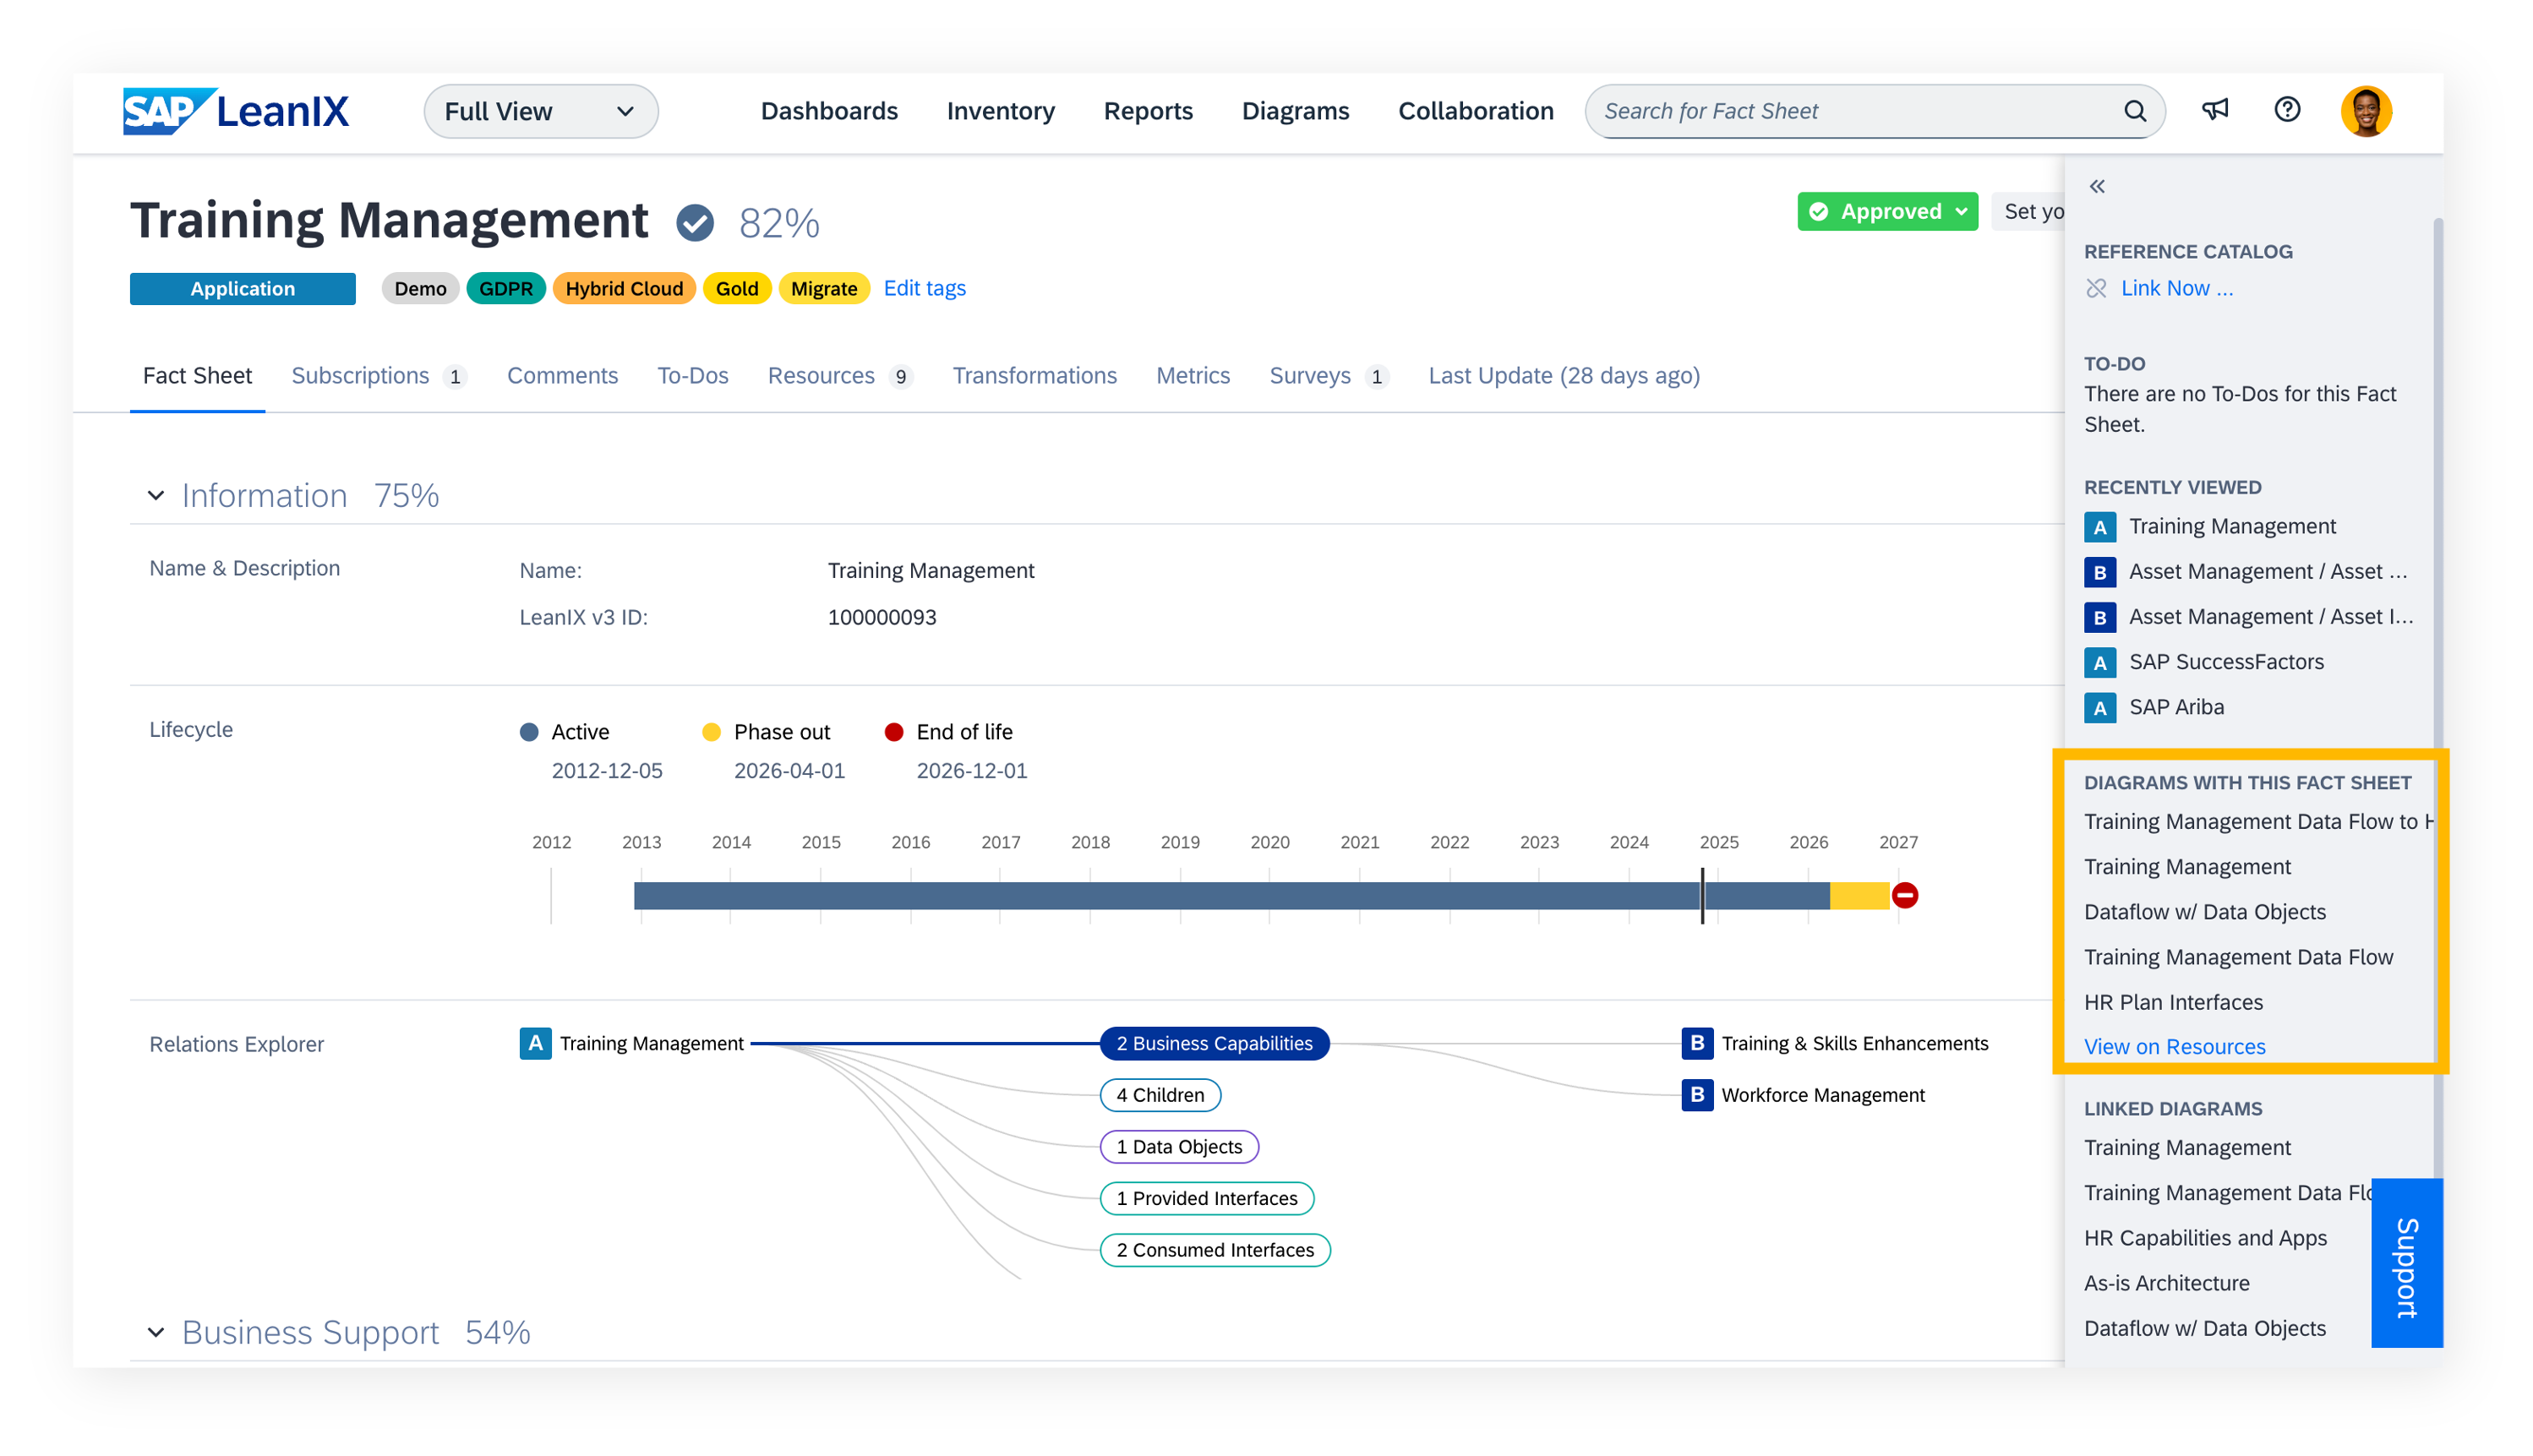Viewport: 2533px width, 1456px height.
Task: Click the search magnifier icon
Action: click(2135, 111)
